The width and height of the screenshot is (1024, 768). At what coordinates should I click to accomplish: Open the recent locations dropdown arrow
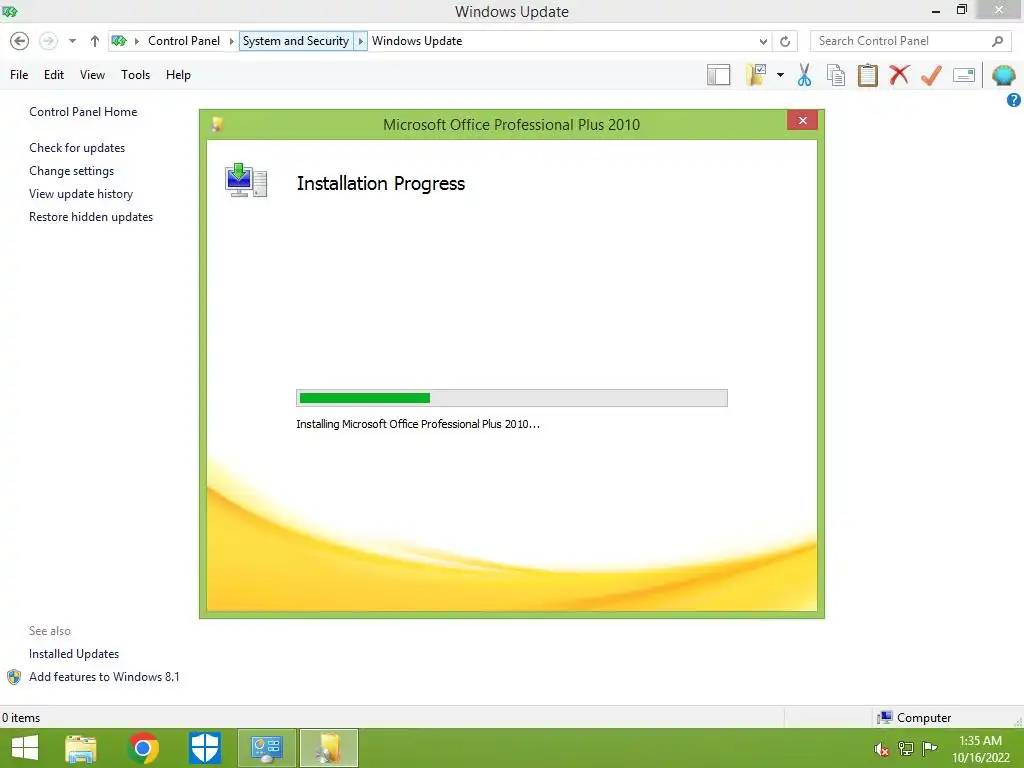[72, 41]
